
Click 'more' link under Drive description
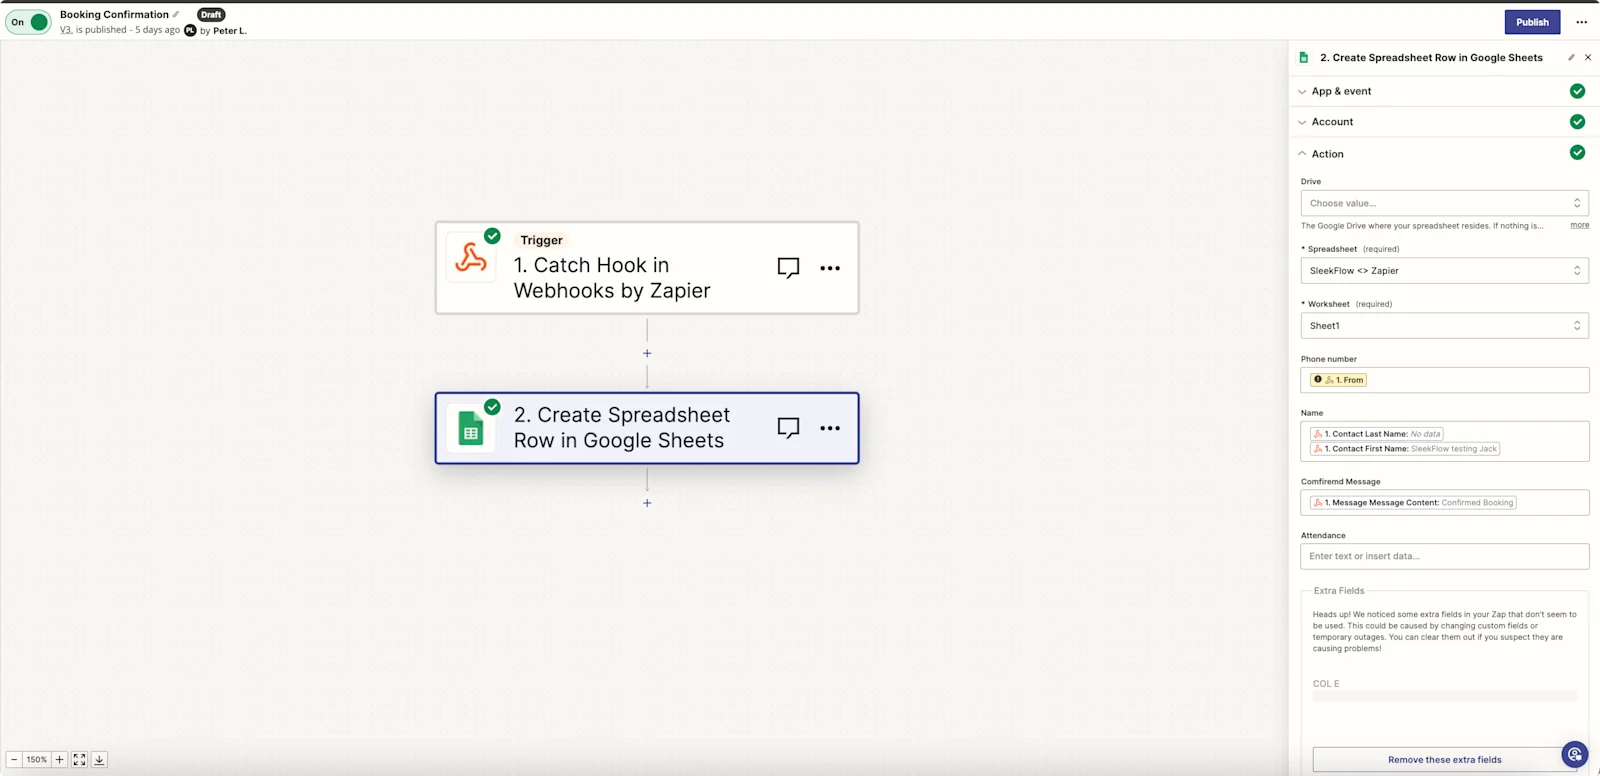click(1579, 225)
